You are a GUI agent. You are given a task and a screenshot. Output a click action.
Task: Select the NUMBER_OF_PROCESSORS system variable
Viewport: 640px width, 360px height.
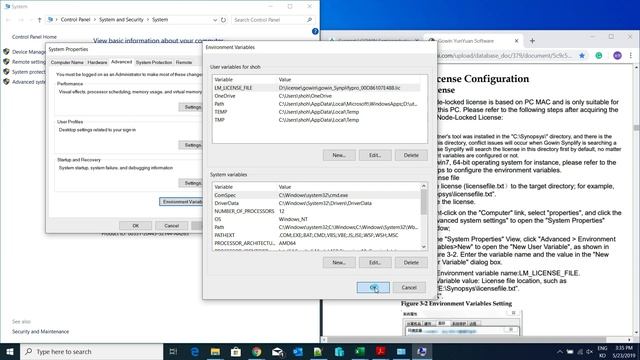coord(316,211)
